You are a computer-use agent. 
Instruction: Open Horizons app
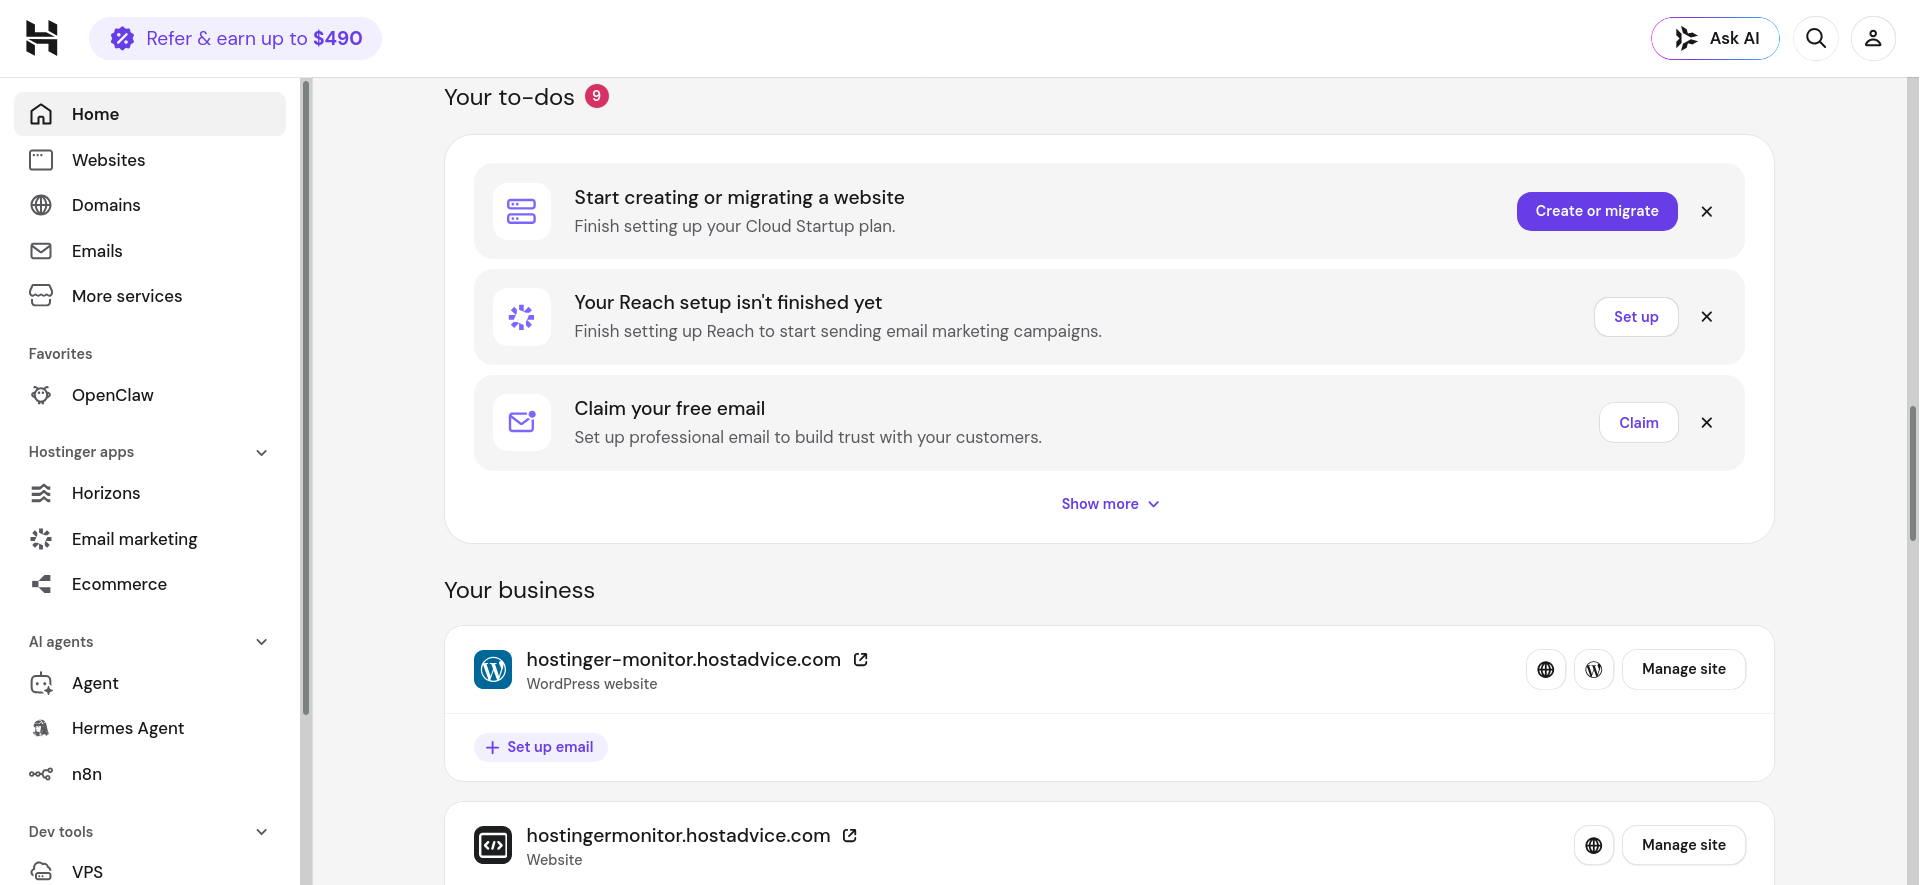point(150,493)
